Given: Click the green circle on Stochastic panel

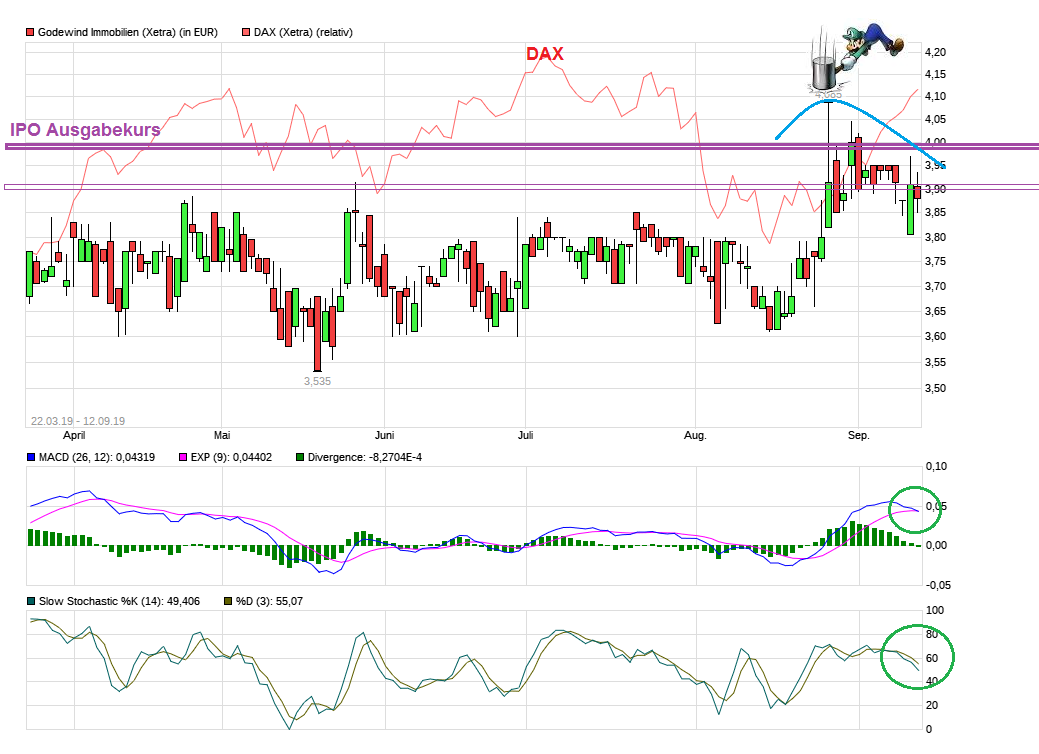Looking at the screenshot, I should point(920,657).
